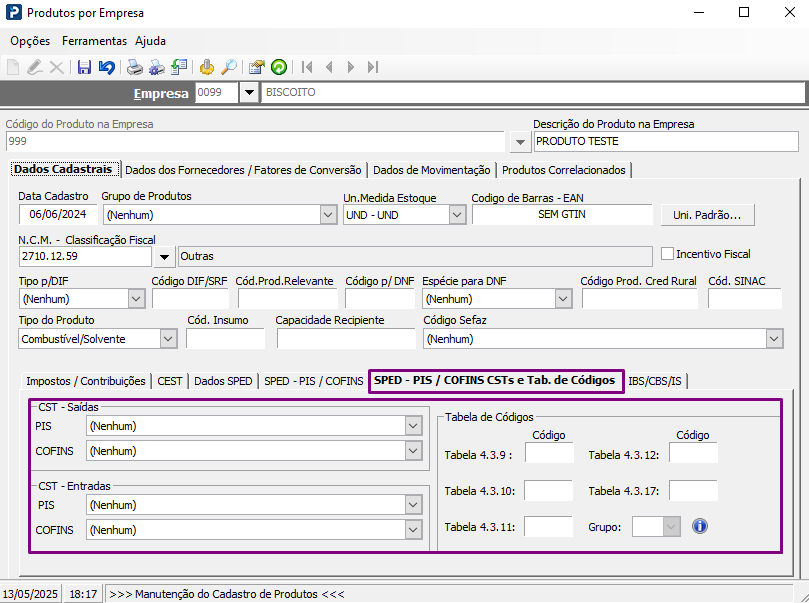809x603 pixels.
Task: Click the Descrição do Produto na Empresa field
Action: (x=666, y=141)
